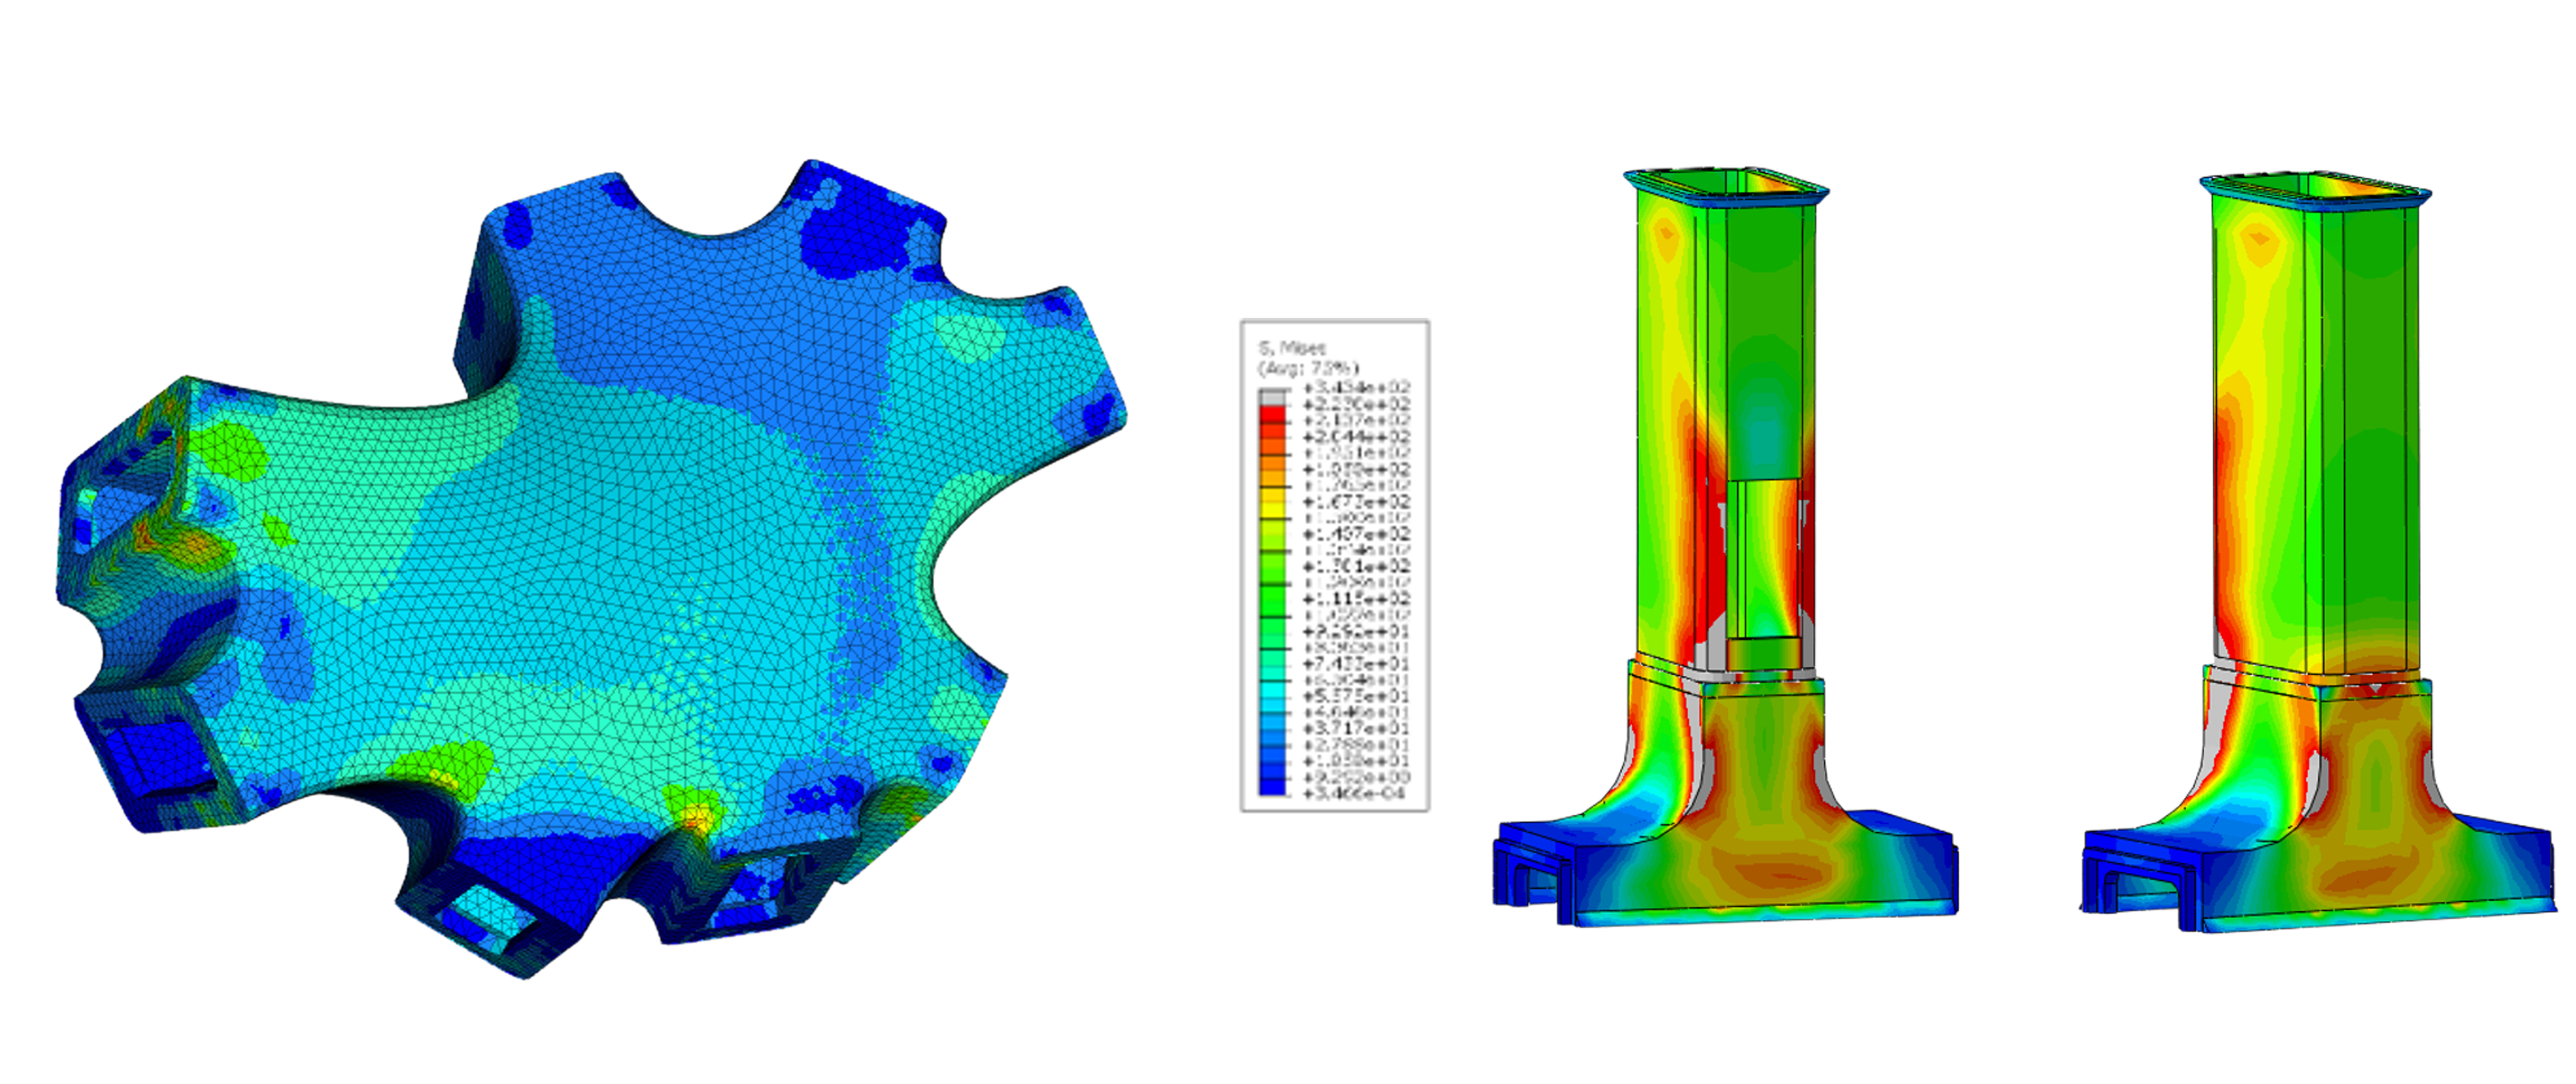Image resolution: width=2576 pixels, height=1084 pixels.
Task: Click the maximum value +3.434e+02 in the legend
Action: (1357, 389)
